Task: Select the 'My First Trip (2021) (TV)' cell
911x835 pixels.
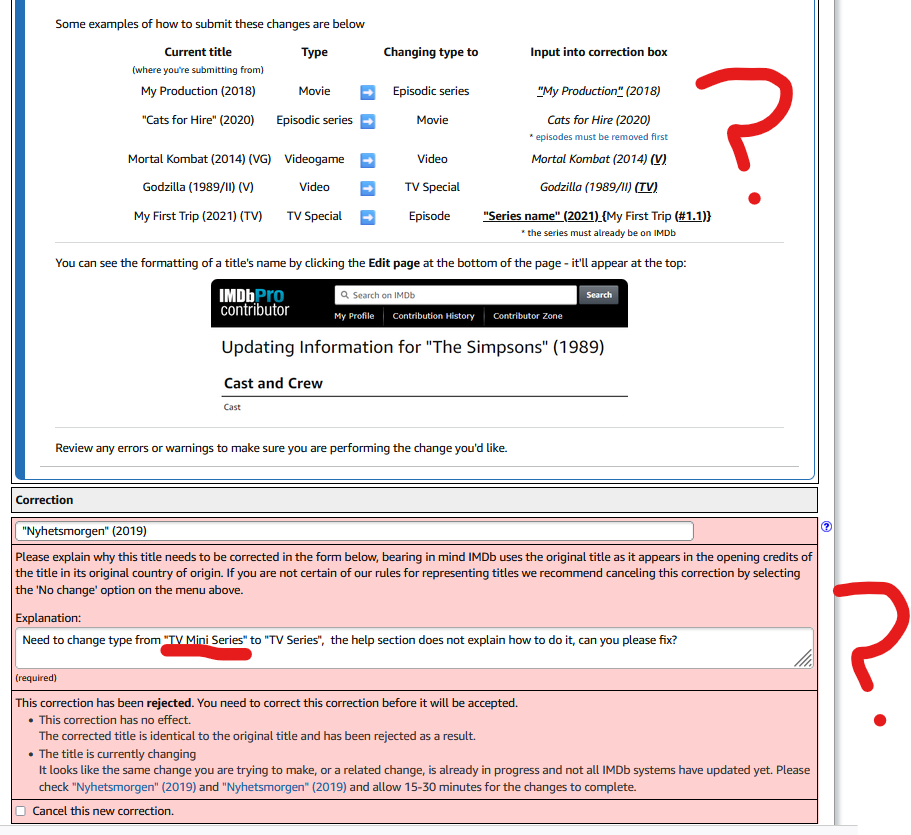Action: click(x=198, y=216)
